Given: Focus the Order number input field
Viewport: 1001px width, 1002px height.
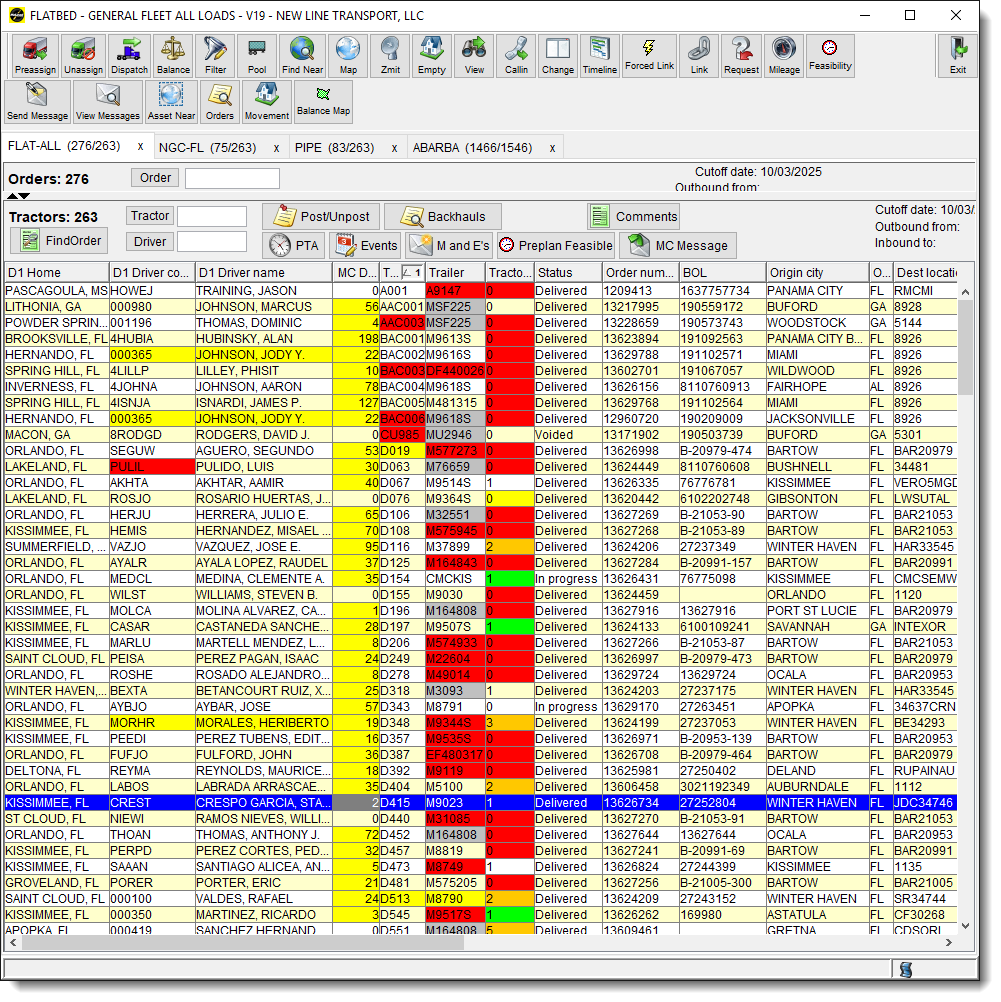Looking at the screenshot, I should click(x=232, y=178).
